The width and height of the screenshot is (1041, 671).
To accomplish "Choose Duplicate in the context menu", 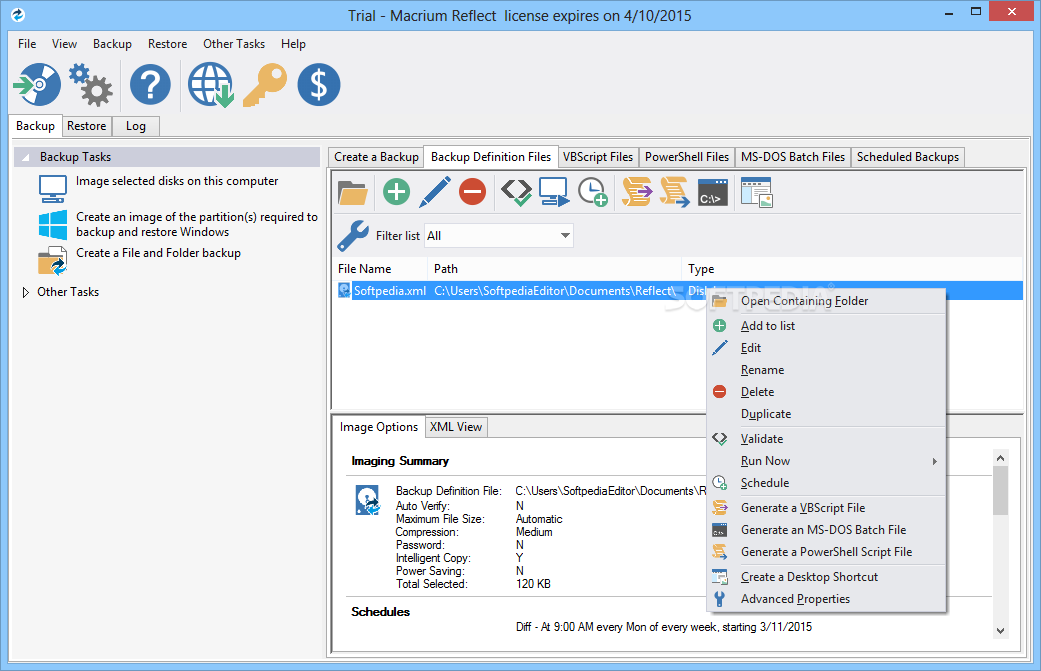I will [x=826, y=414].
